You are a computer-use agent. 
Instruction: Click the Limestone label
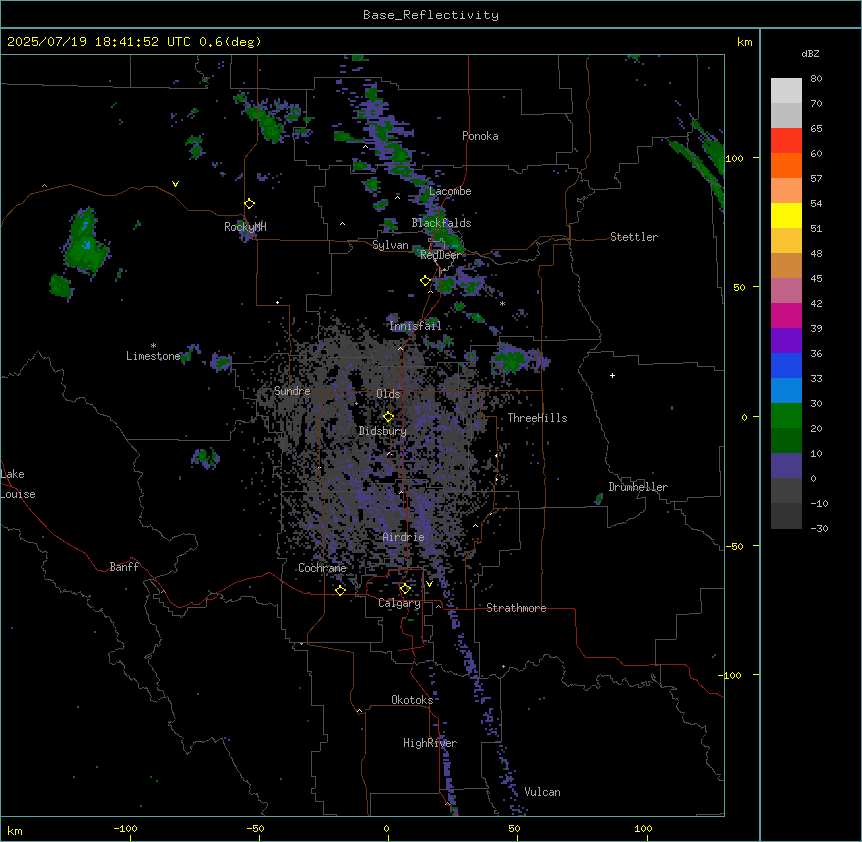pos(153,356)
